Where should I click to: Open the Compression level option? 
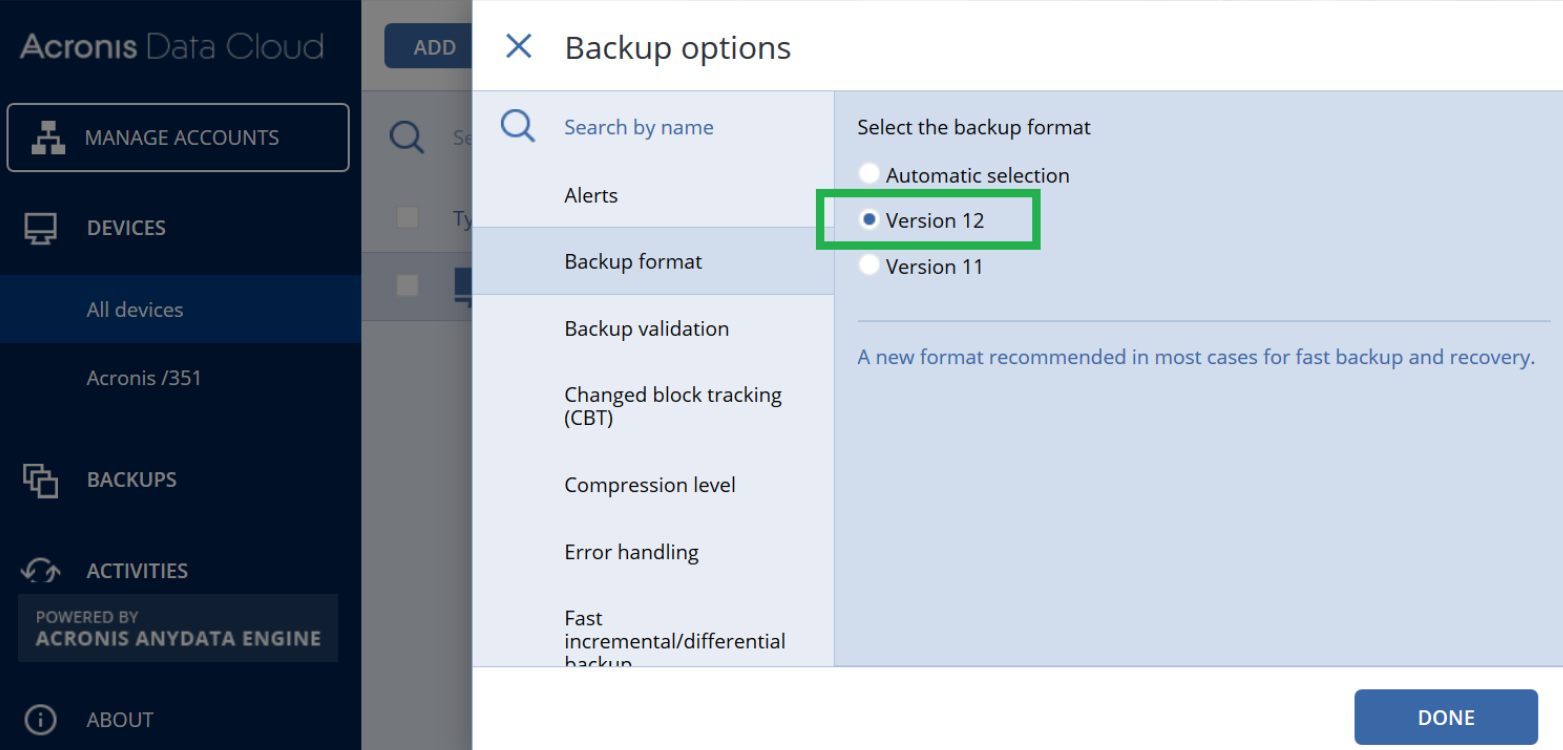653,485
